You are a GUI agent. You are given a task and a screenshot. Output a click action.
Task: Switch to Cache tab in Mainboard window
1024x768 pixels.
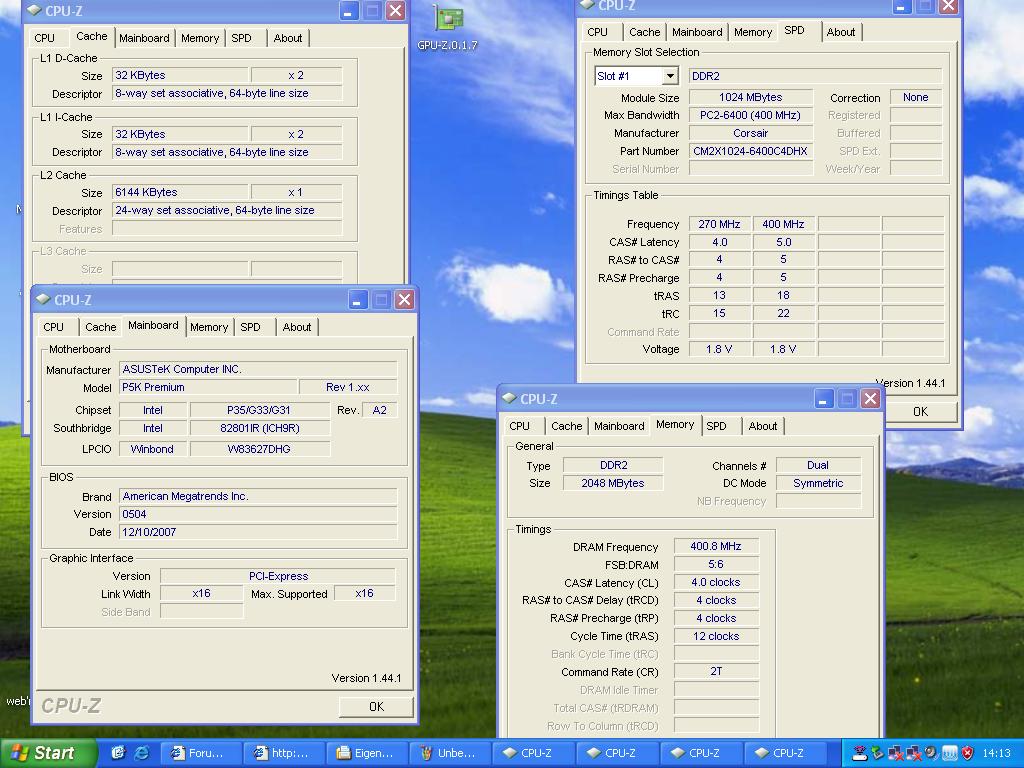(x=101, y=327)
